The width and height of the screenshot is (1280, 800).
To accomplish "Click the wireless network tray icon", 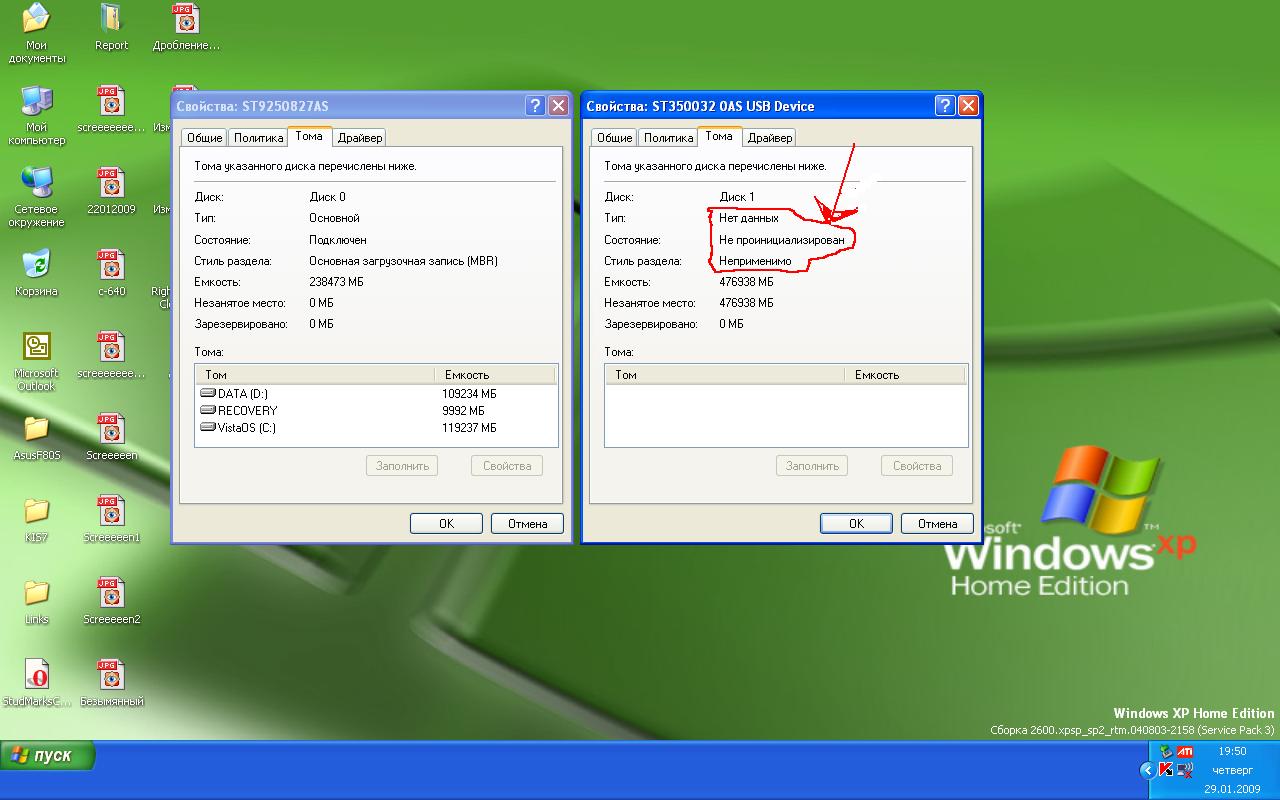I will point(1185,770).
